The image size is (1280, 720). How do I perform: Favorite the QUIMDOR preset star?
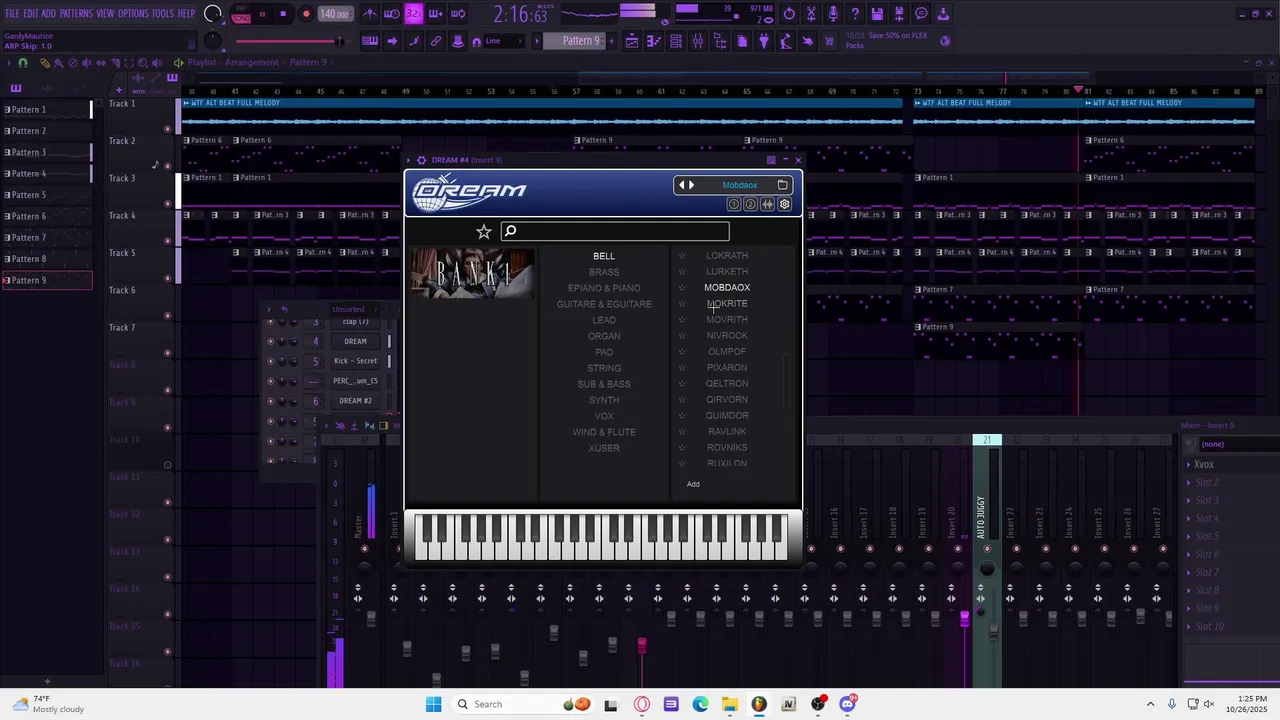pos(682,416)
